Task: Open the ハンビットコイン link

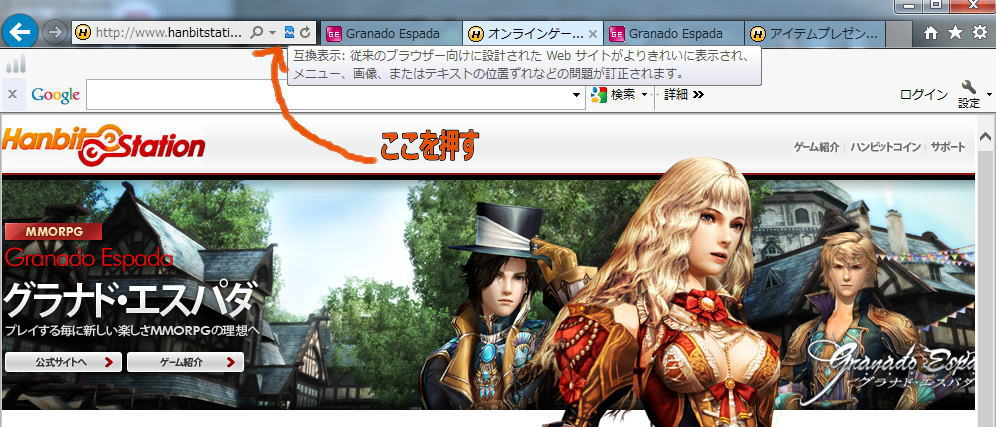Action: click(885, 147)
